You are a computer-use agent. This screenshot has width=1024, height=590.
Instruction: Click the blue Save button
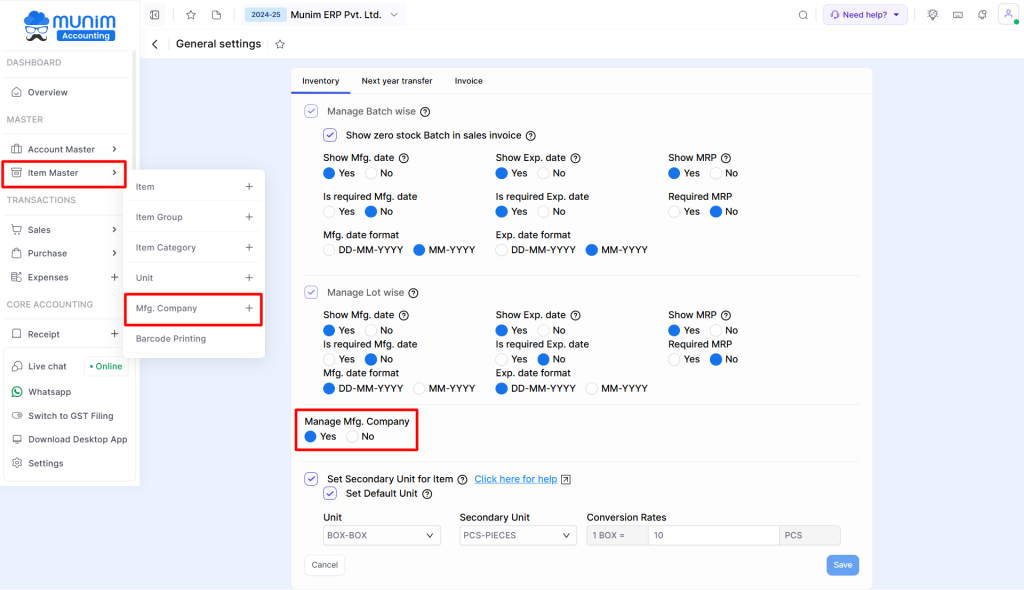click(x=842, y=565)
